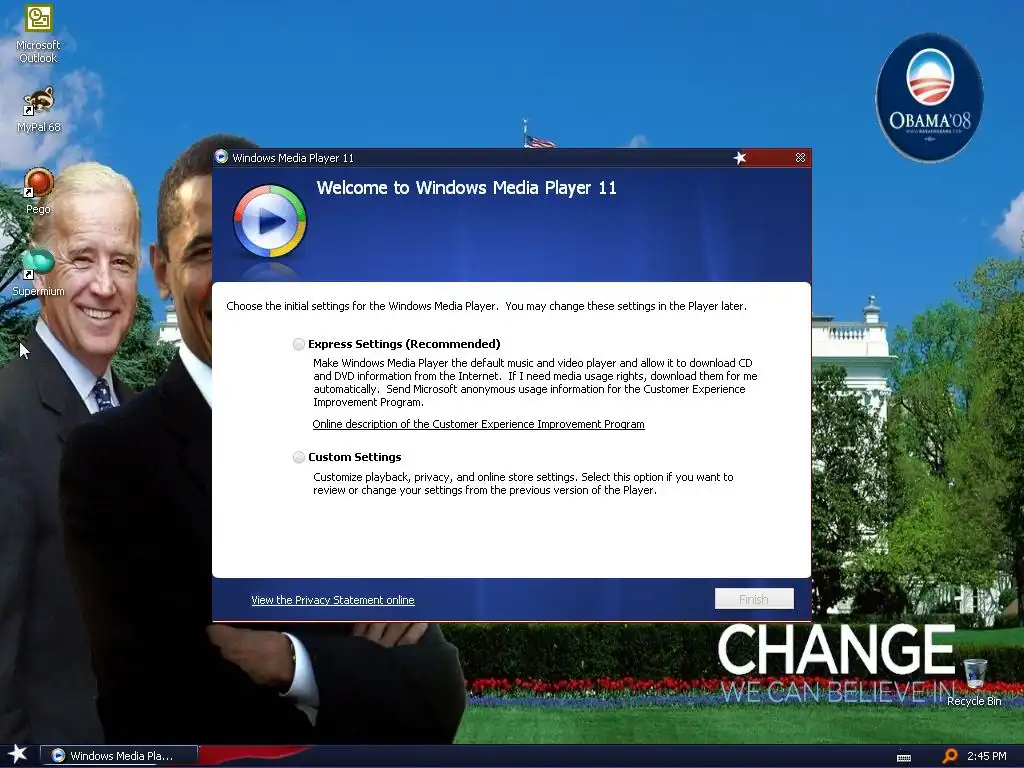This screenshot has height=768, width=1024.
Task: Click the 2:45 PM clock
Action: coord(986,756)
